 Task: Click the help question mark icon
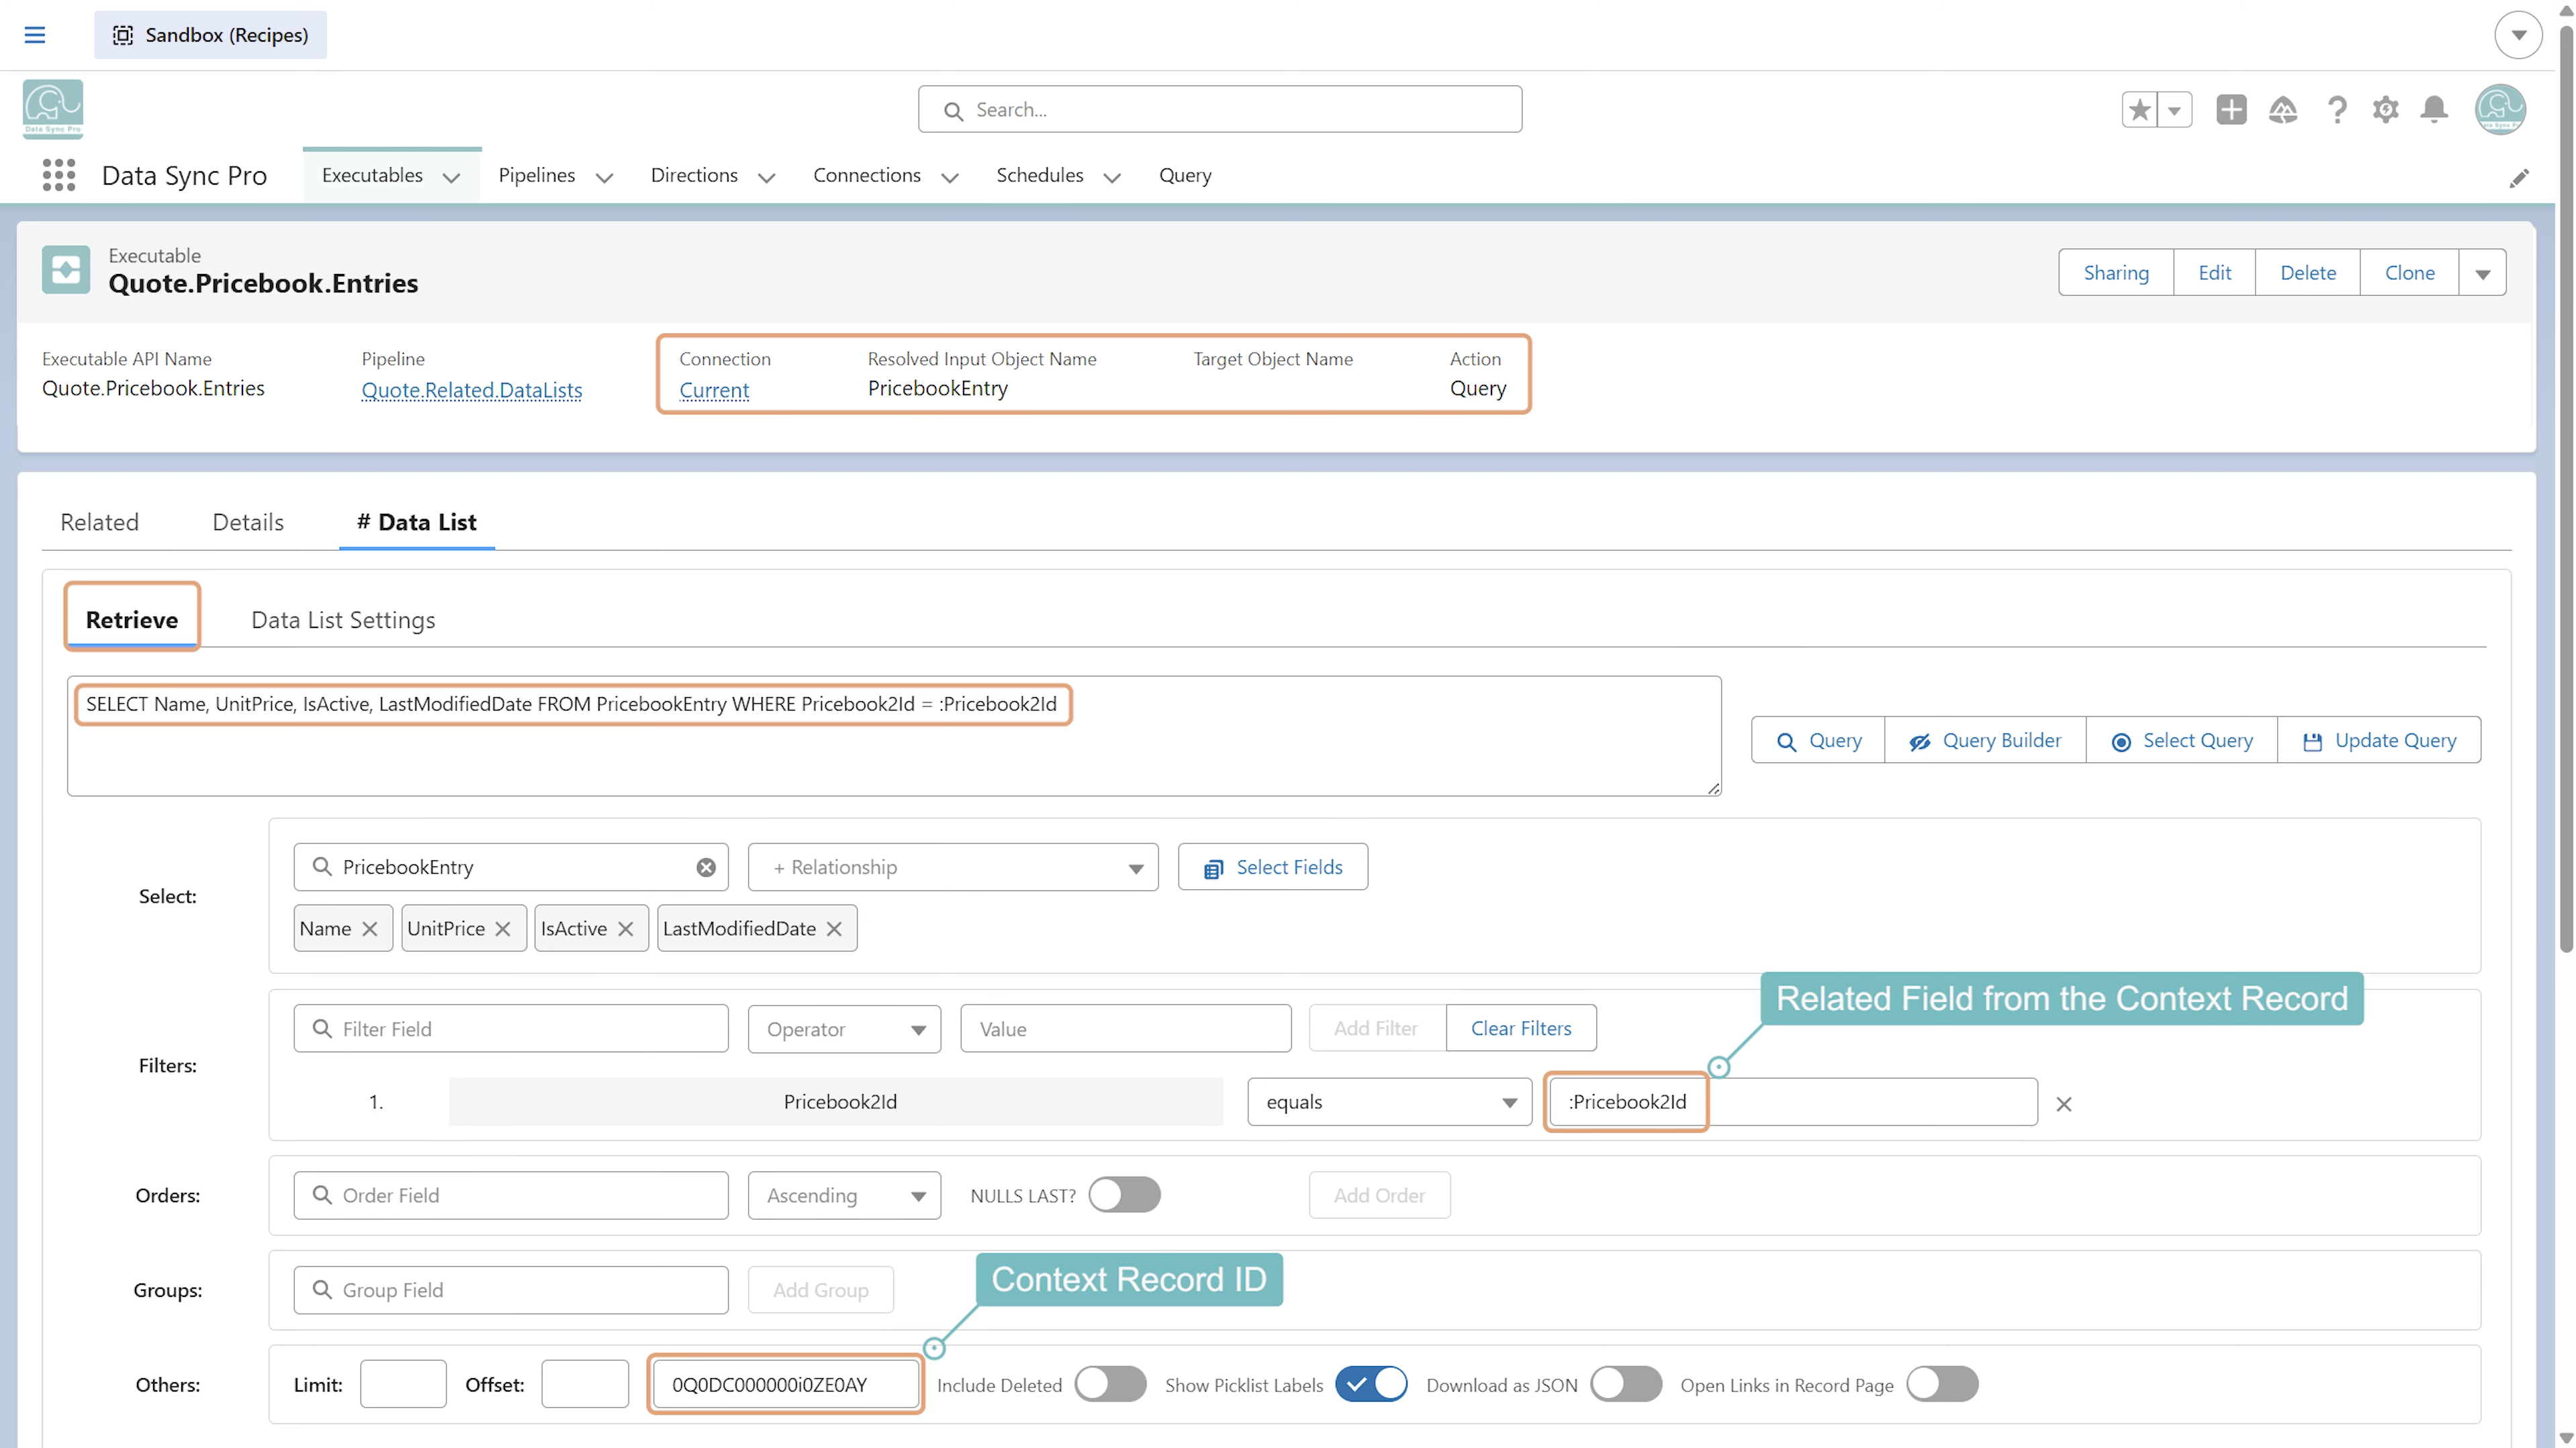[x=2336, y=109]
